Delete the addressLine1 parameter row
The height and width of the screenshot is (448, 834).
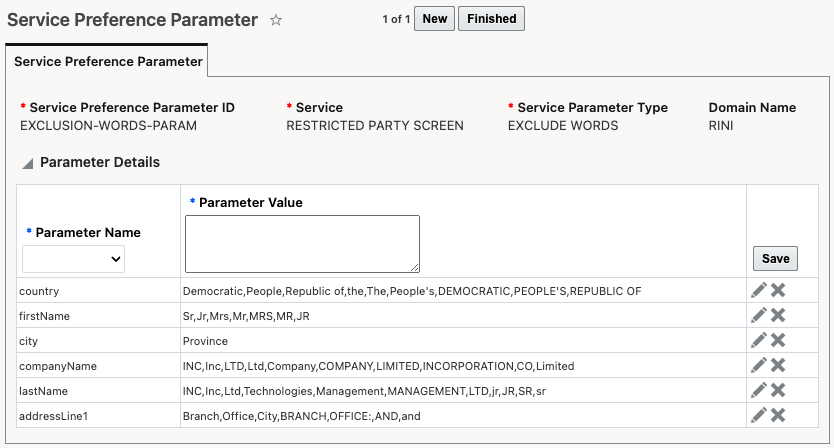778,415
